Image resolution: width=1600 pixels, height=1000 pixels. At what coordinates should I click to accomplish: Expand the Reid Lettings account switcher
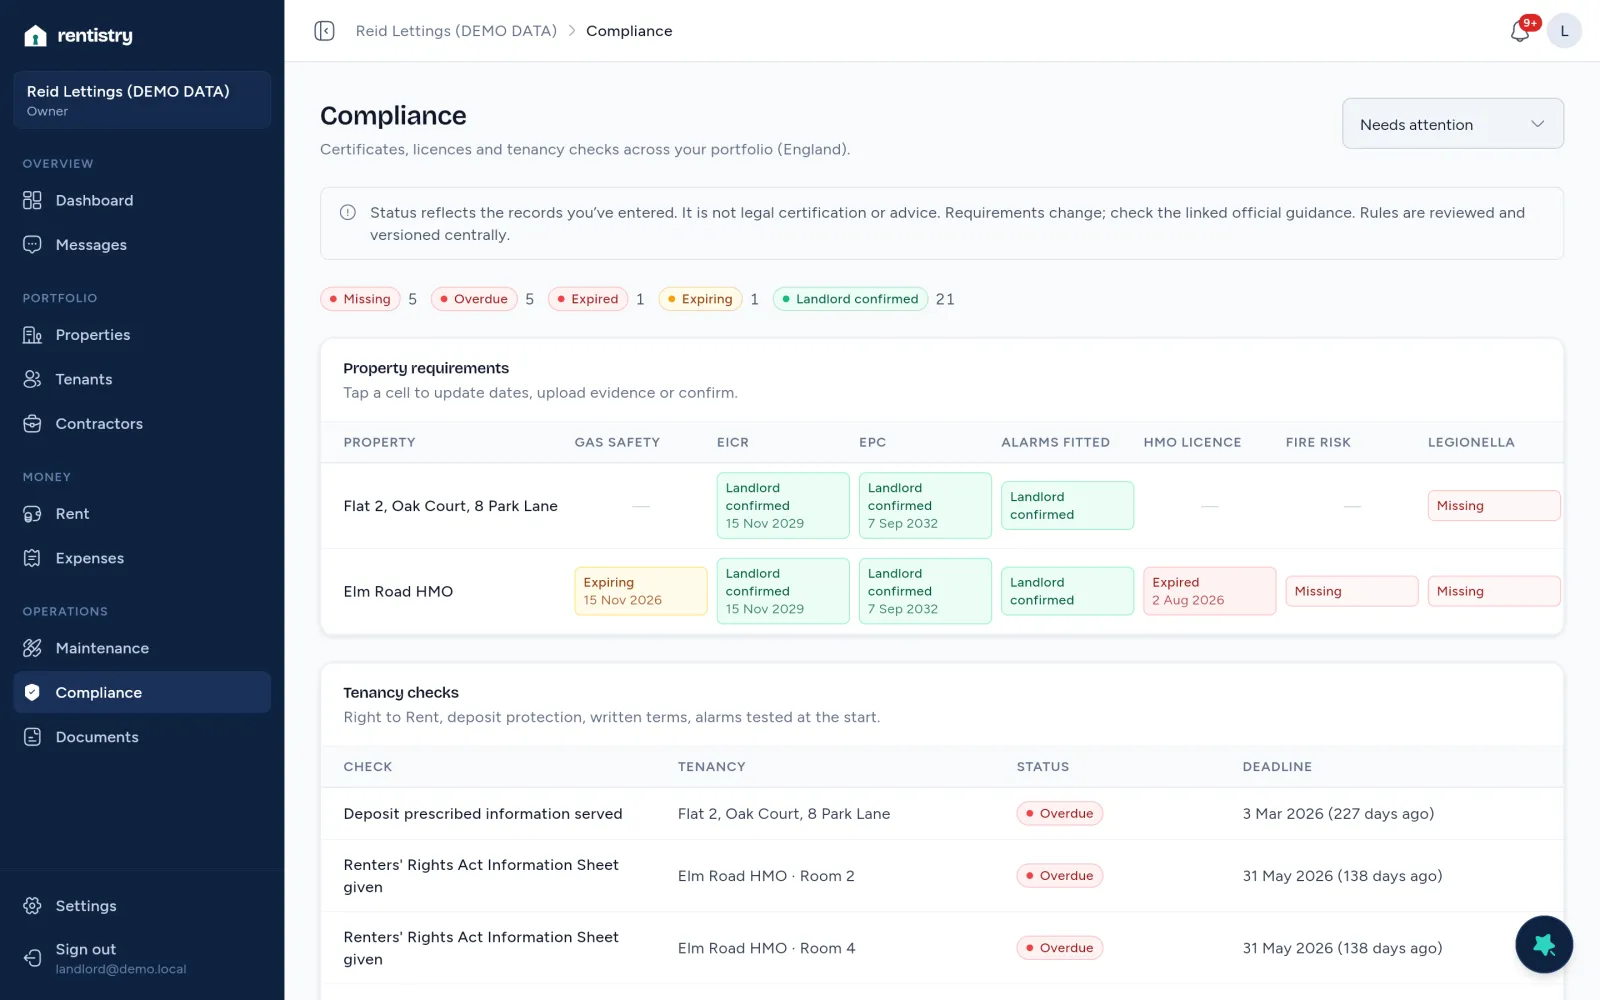click(142, 100)
